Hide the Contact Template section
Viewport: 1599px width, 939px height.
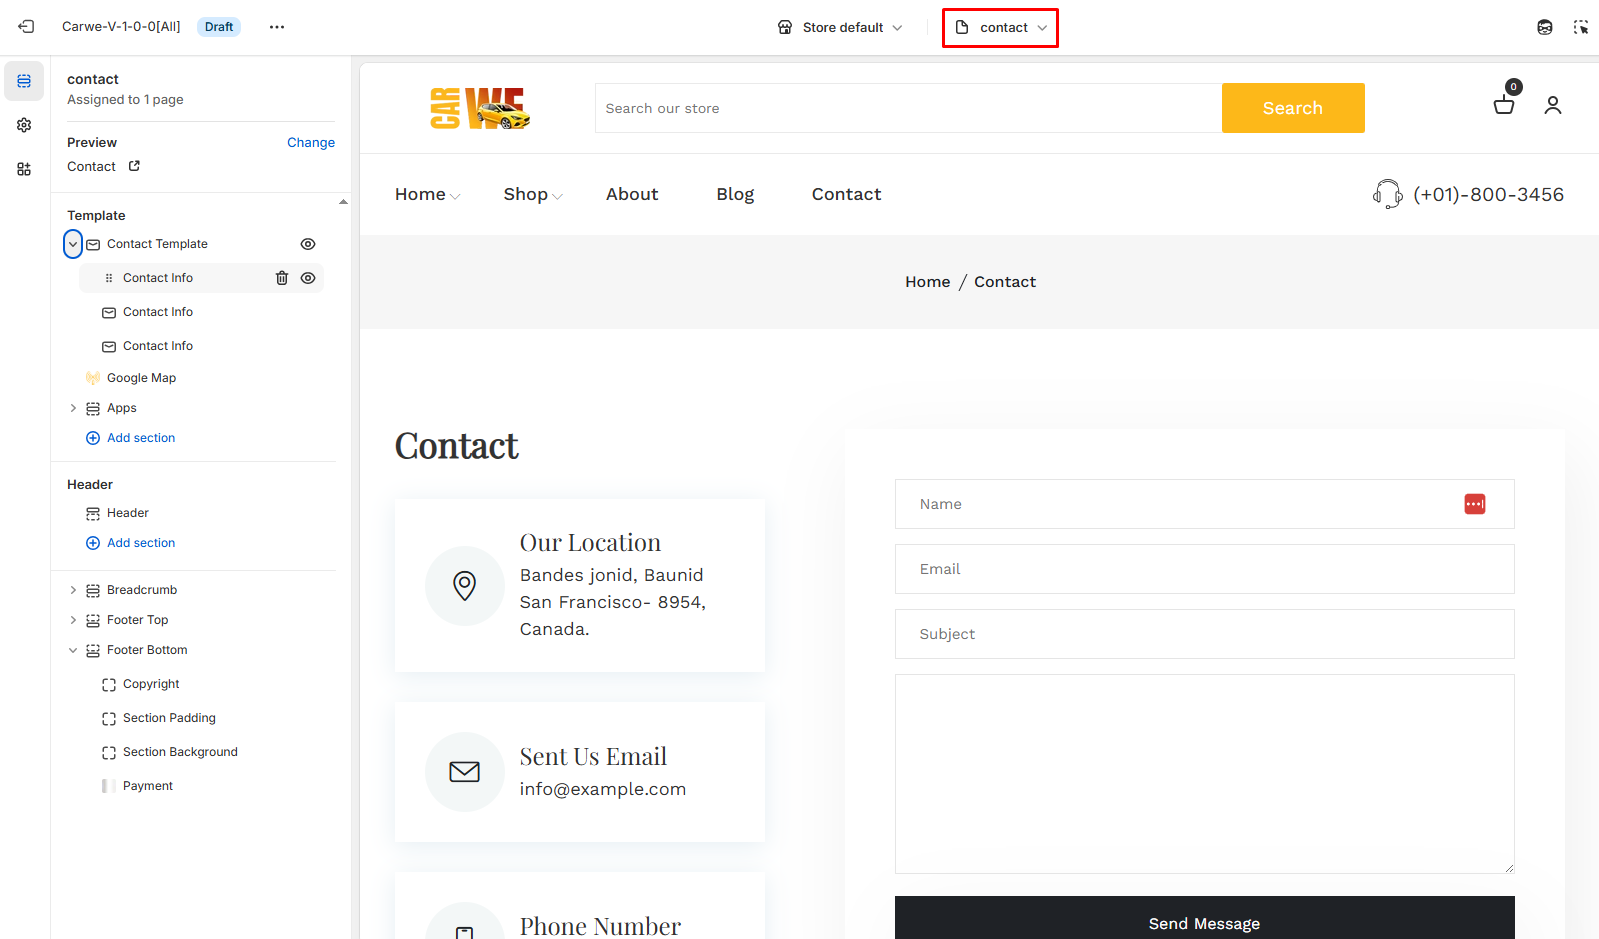[x=308, y=244]
